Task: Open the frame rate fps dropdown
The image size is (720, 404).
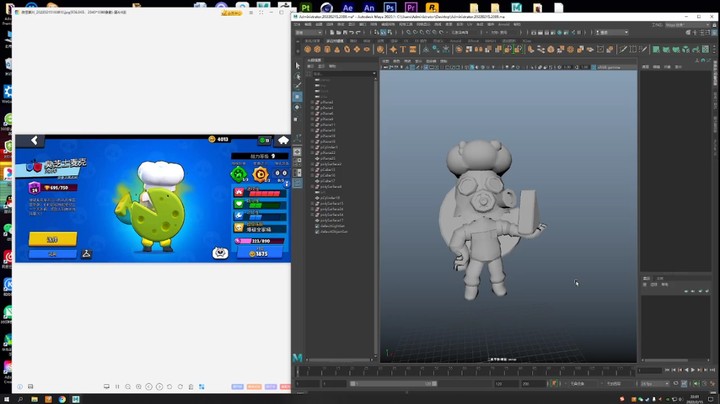Action: (x=655, y=383)
